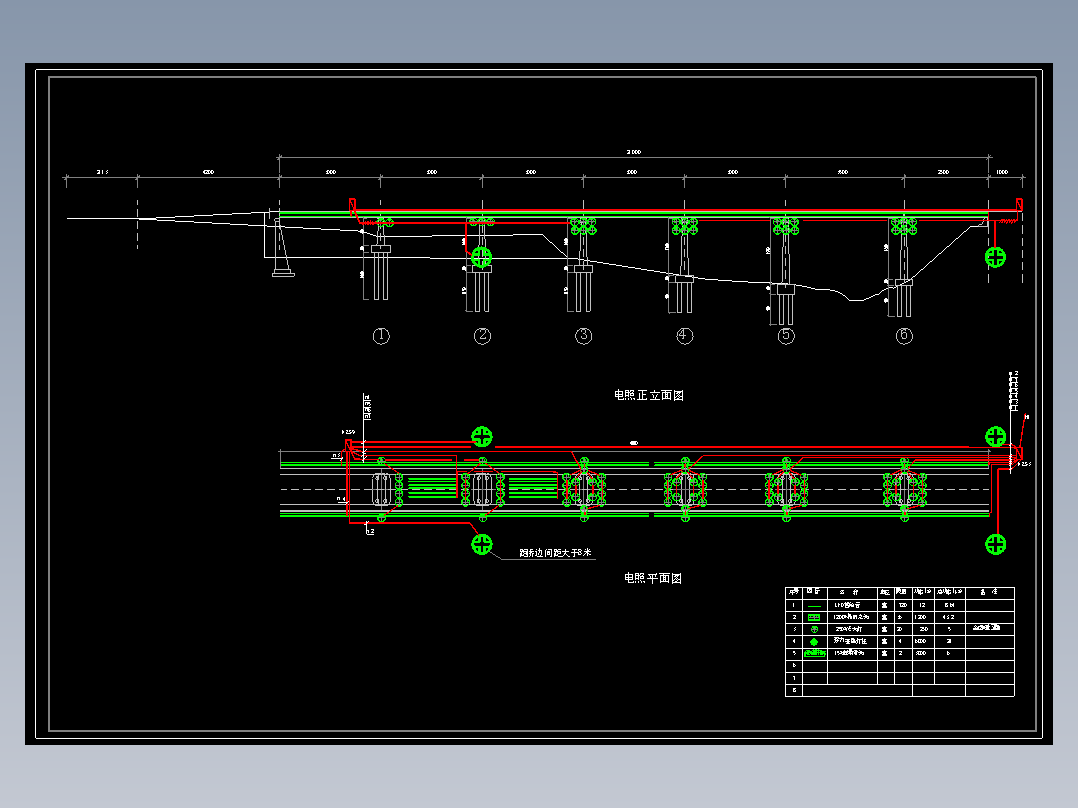
Task: Click the red box at the elevation deck's left end
Action: [353, 205]
